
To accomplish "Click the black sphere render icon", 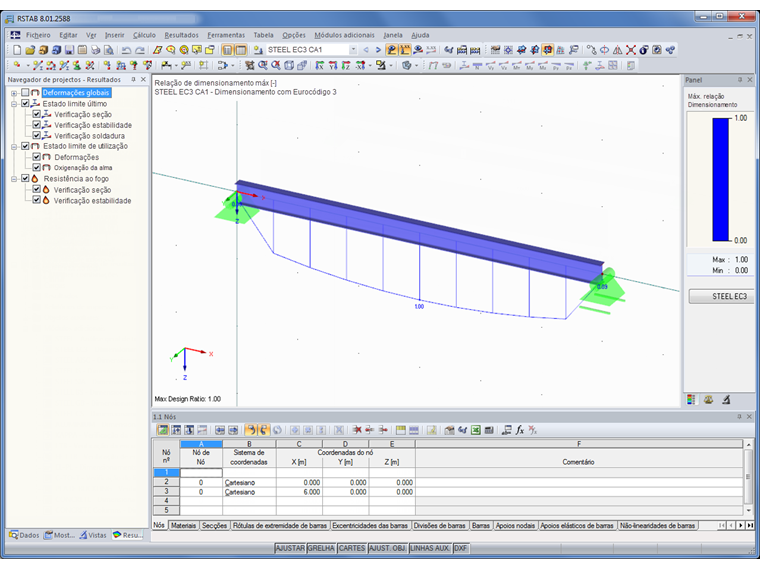I will coord(644,50).
